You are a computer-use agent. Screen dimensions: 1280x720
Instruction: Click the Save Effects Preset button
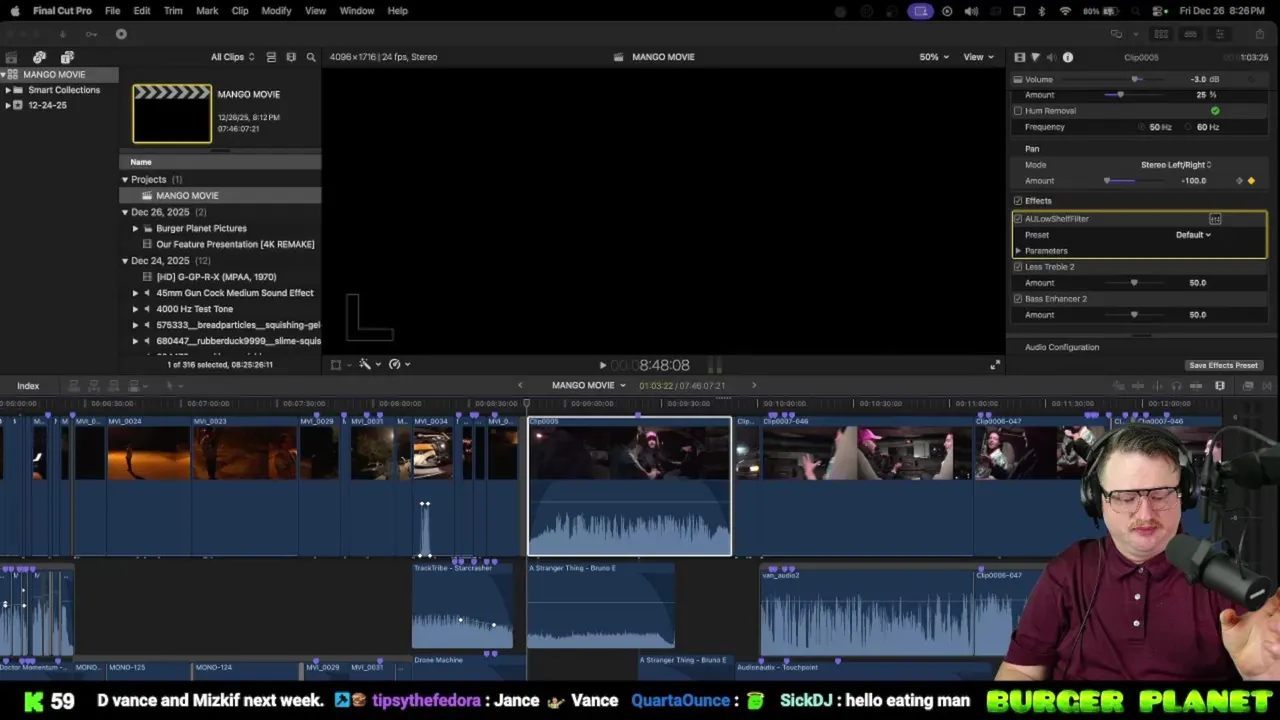(x=1223, y=365)
